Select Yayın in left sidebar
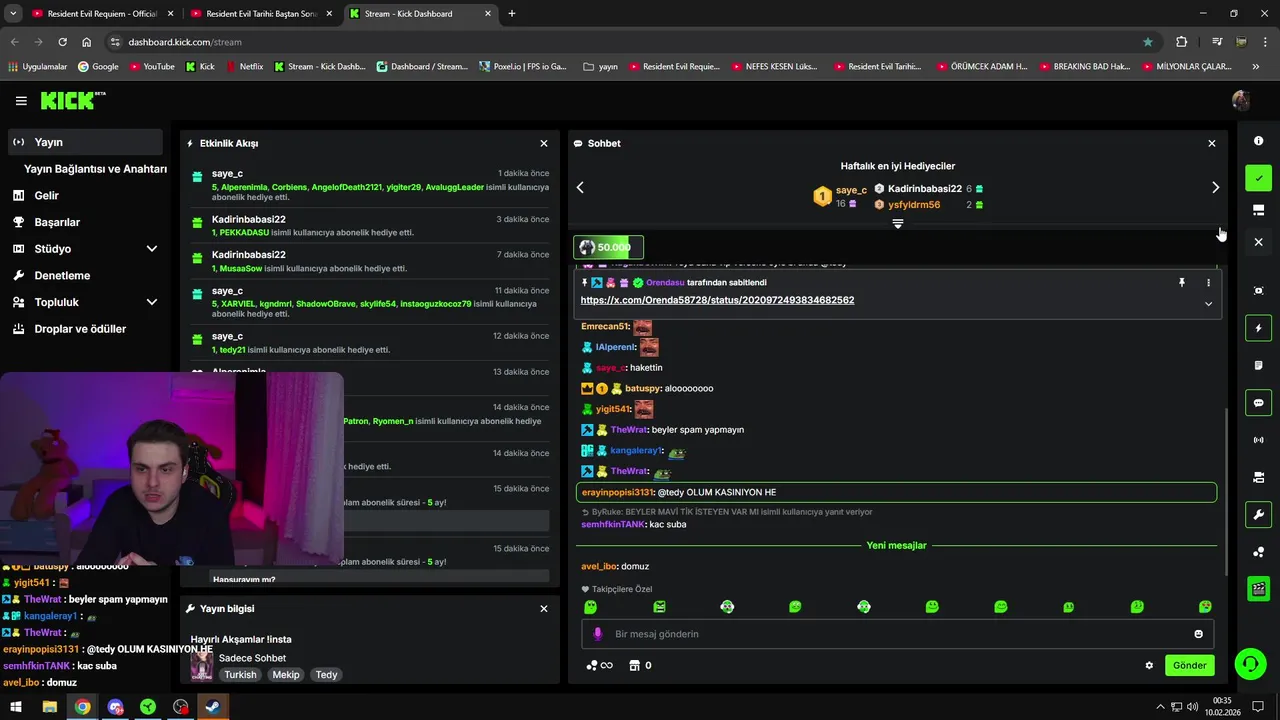Screen dimensions: 1280x720 84,142
